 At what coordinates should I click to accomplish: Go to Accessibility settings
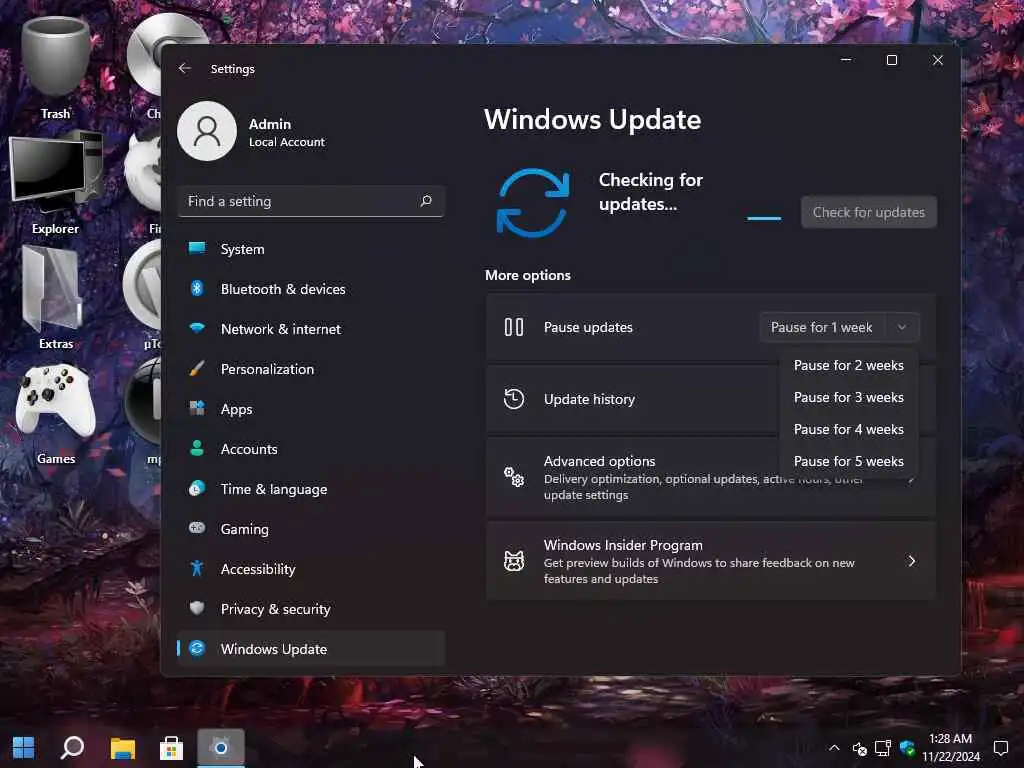(x=311, y=569)
